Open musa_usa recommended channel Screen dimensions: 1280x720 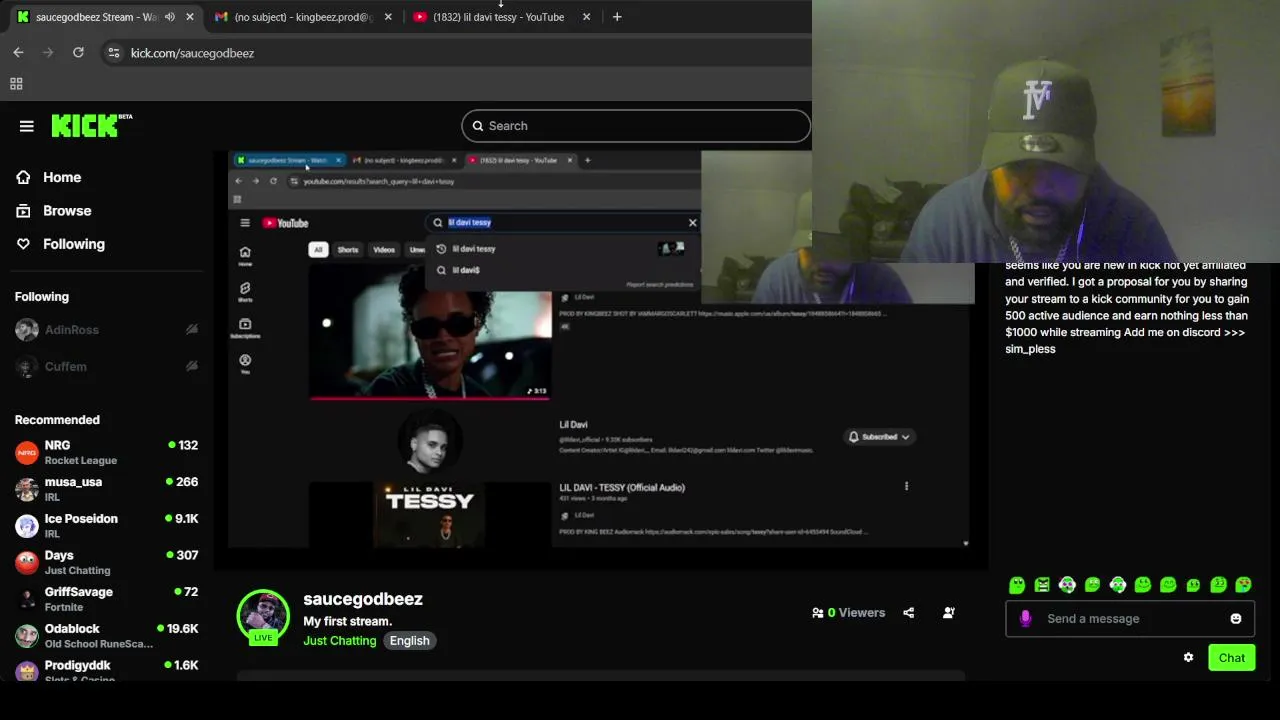pyautogui.click(x=106, y=489)
